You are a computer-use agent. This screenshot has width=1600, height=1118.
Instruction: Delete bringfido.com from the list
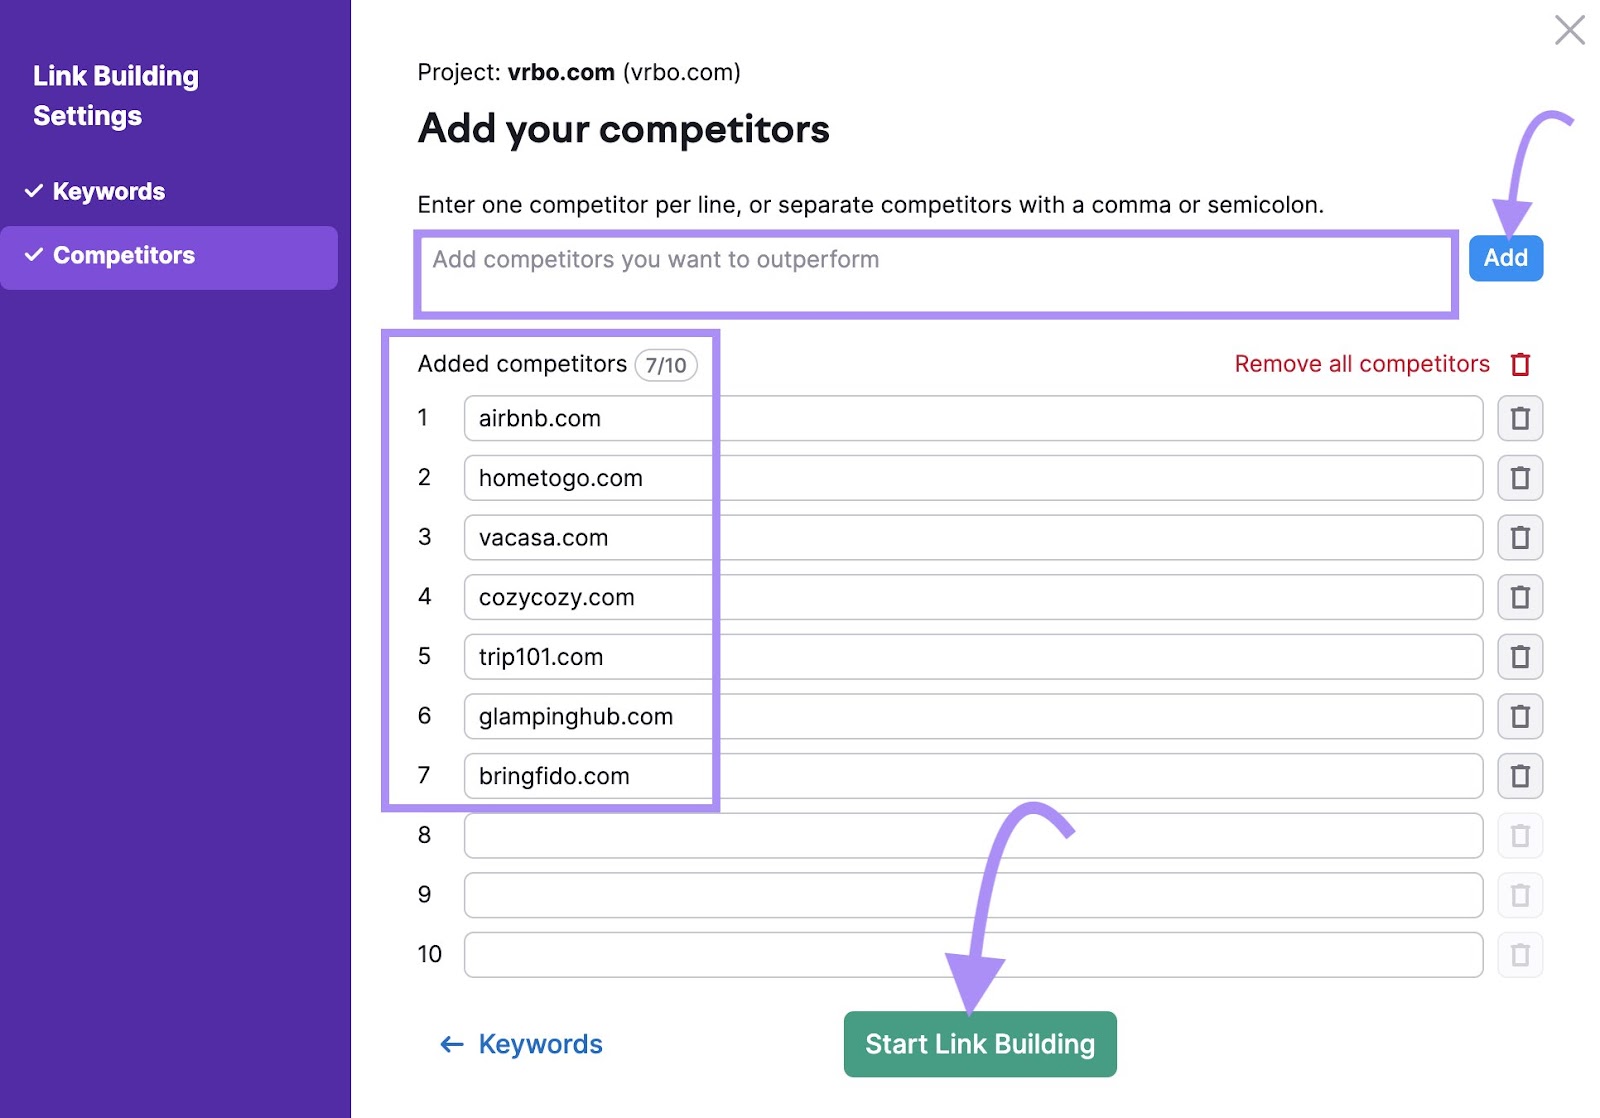[x=1519, y=775]
